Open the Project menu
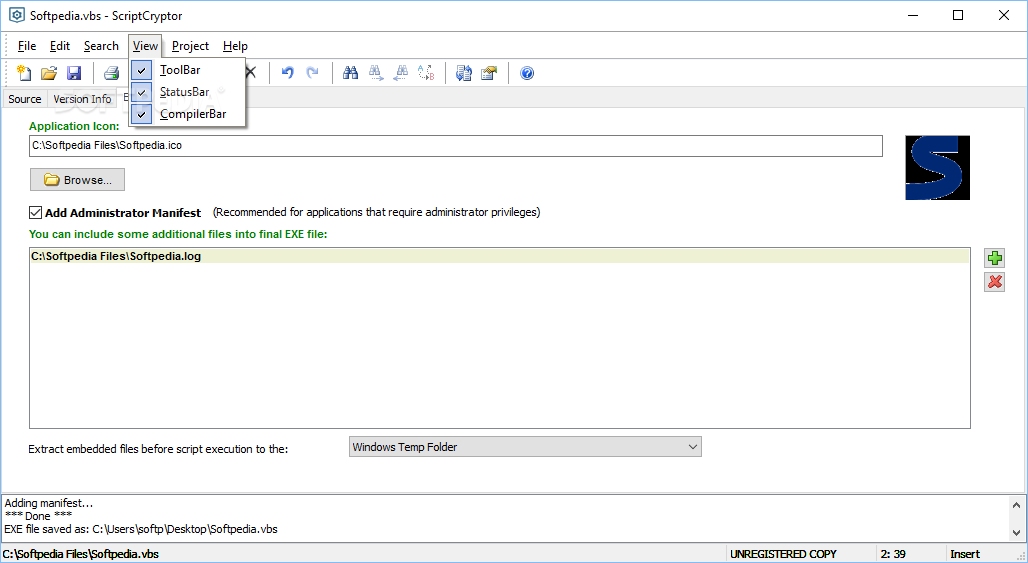Screen dimensions: 1028x563 190,46
